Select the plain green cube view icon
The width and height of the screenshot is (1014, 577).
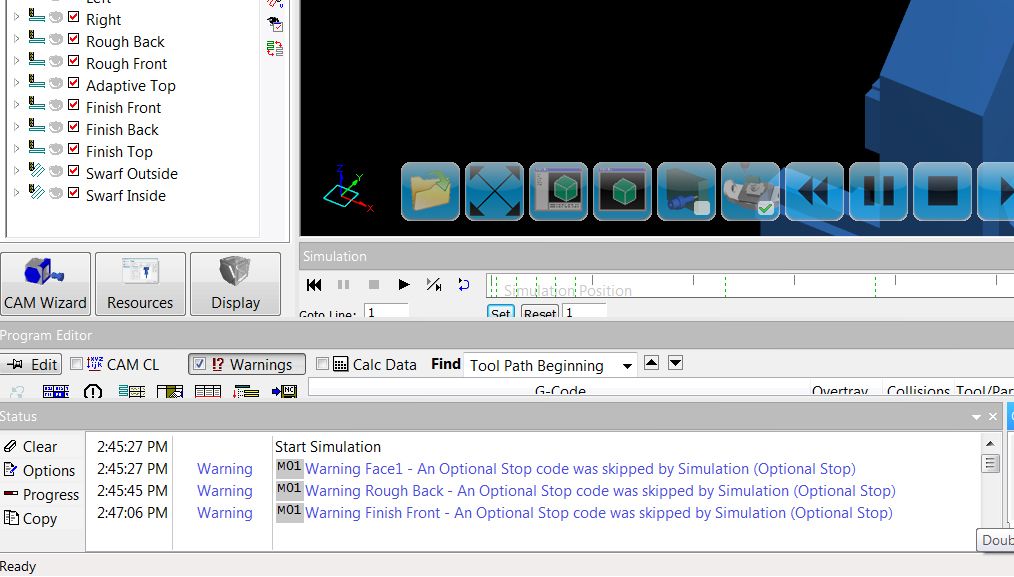(622, 191)
